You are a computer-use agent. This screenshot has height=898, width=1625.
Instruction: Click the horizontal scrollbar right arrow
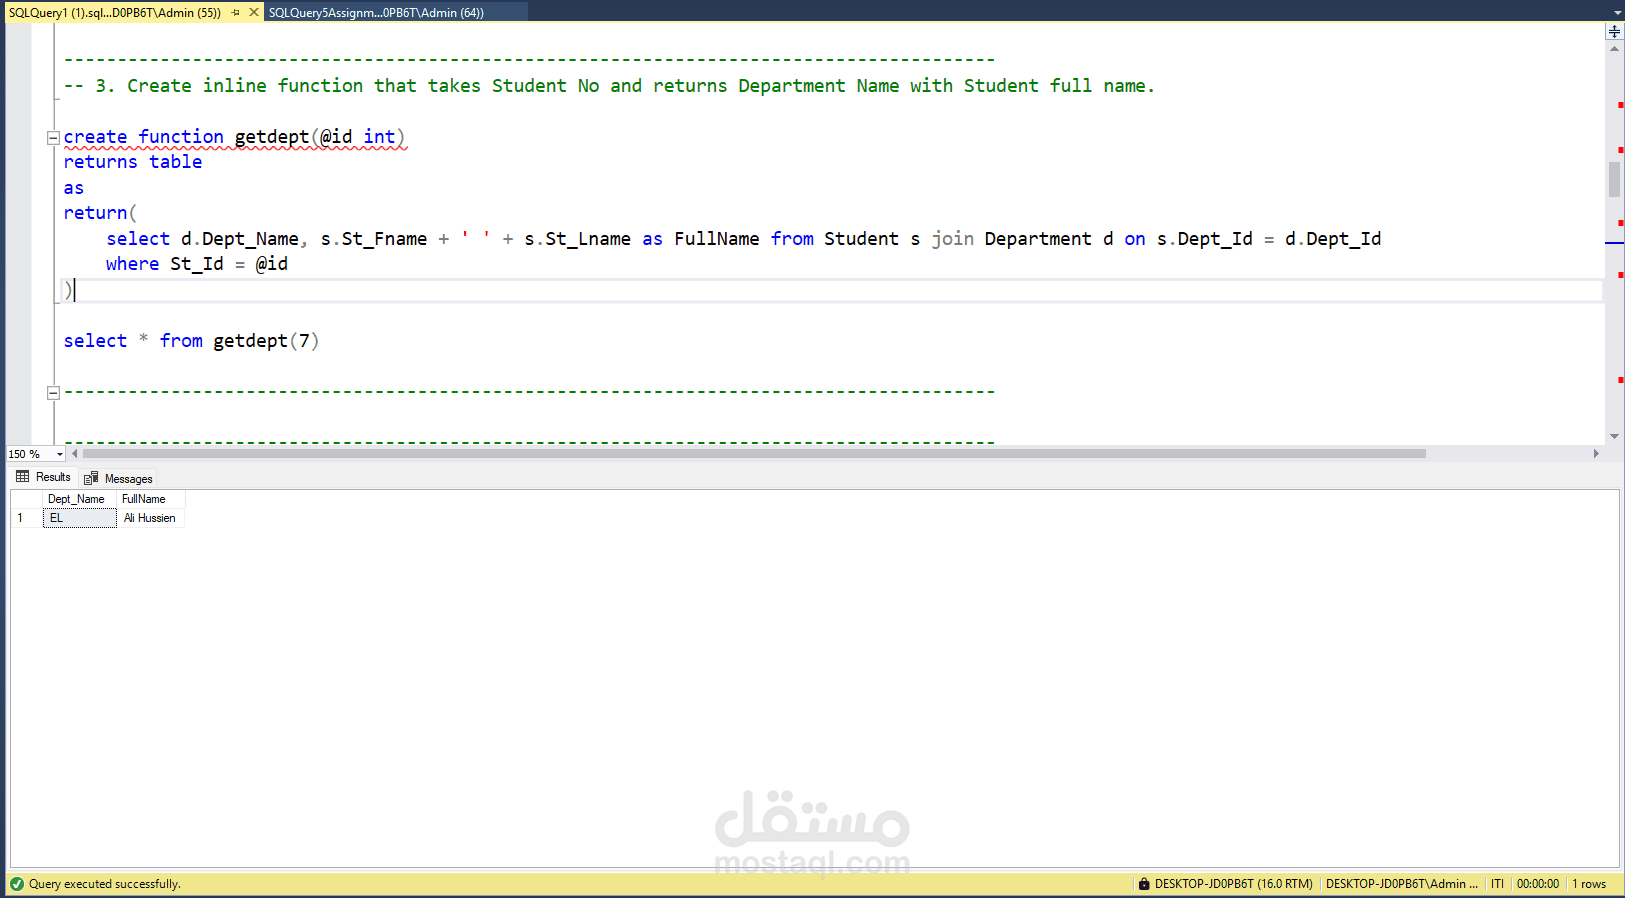click(1596, 454)
